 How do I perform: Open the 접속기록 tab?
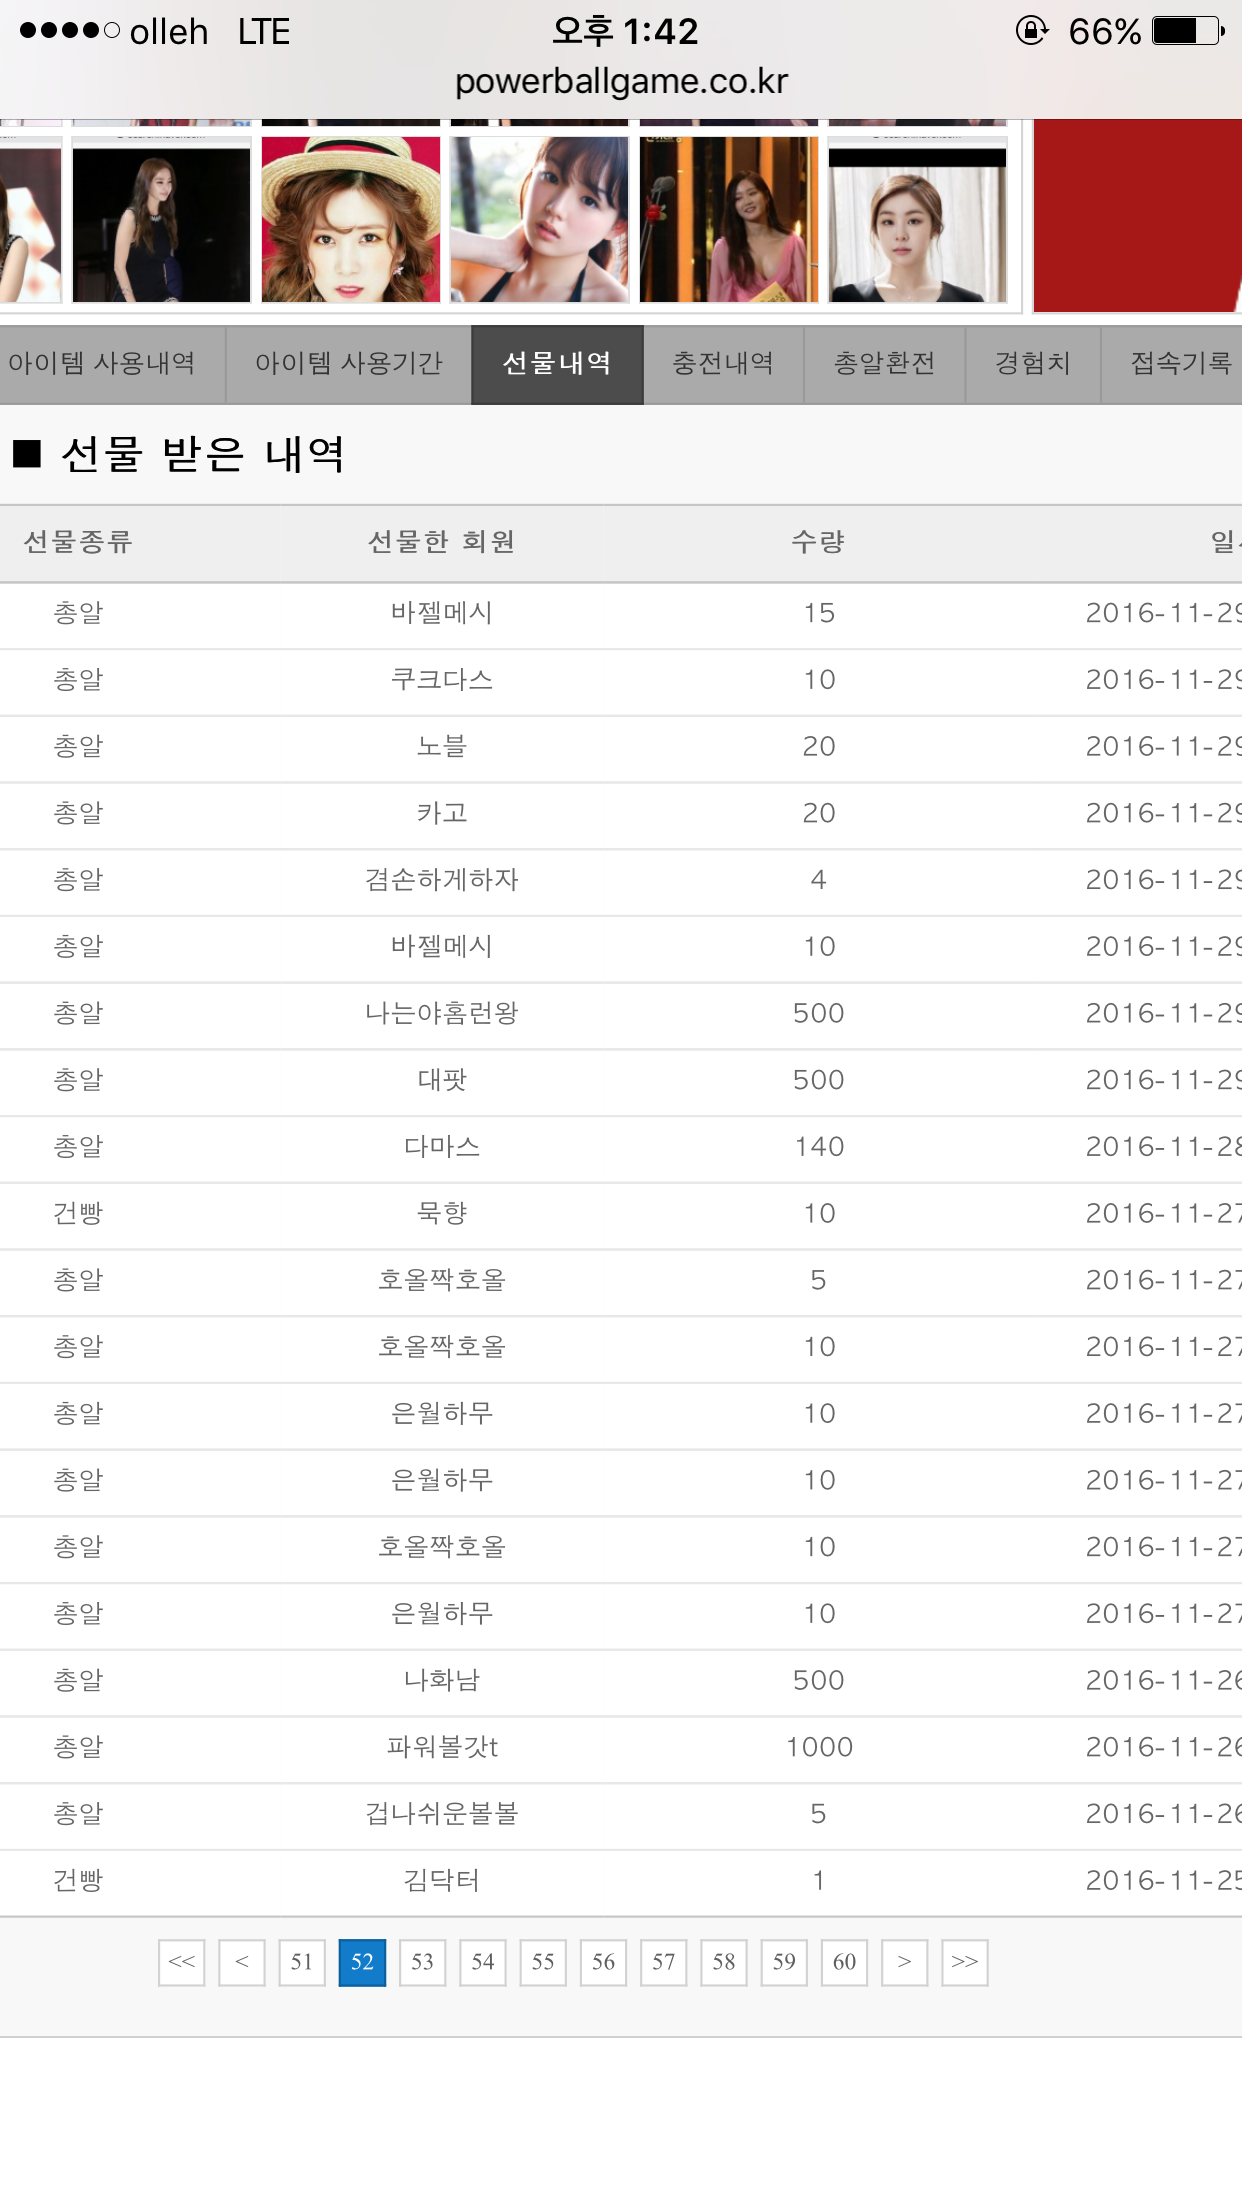(1176, 364)
